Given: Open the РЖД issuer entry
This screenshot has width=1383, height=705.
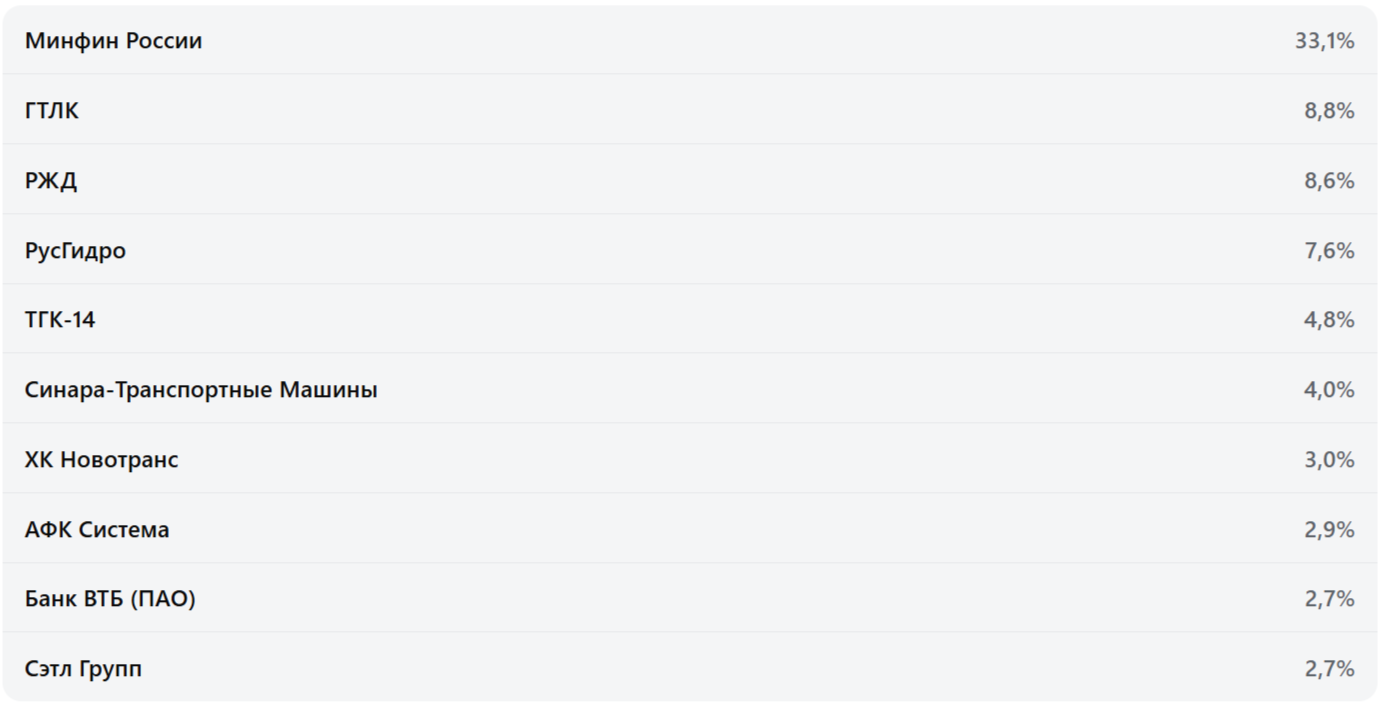Looking at the screenshot, I should click(x=51, y=181).
